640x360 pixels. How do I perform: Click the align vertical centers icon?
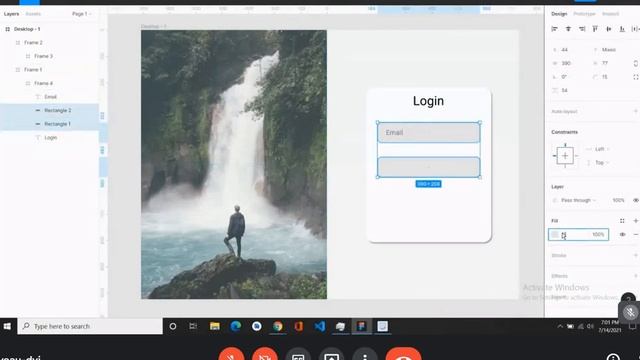(x=609, y=29)
